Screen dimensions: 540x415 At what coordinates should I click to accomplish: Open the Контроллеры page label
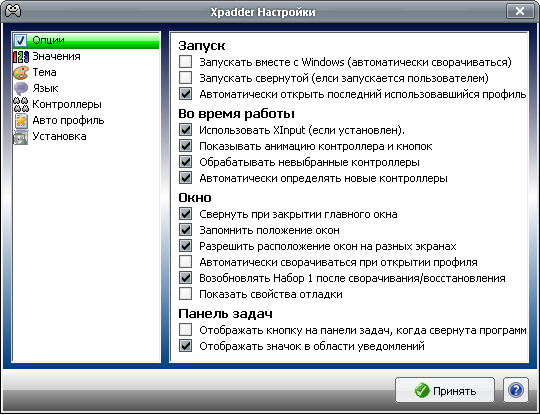pos(67,104)
